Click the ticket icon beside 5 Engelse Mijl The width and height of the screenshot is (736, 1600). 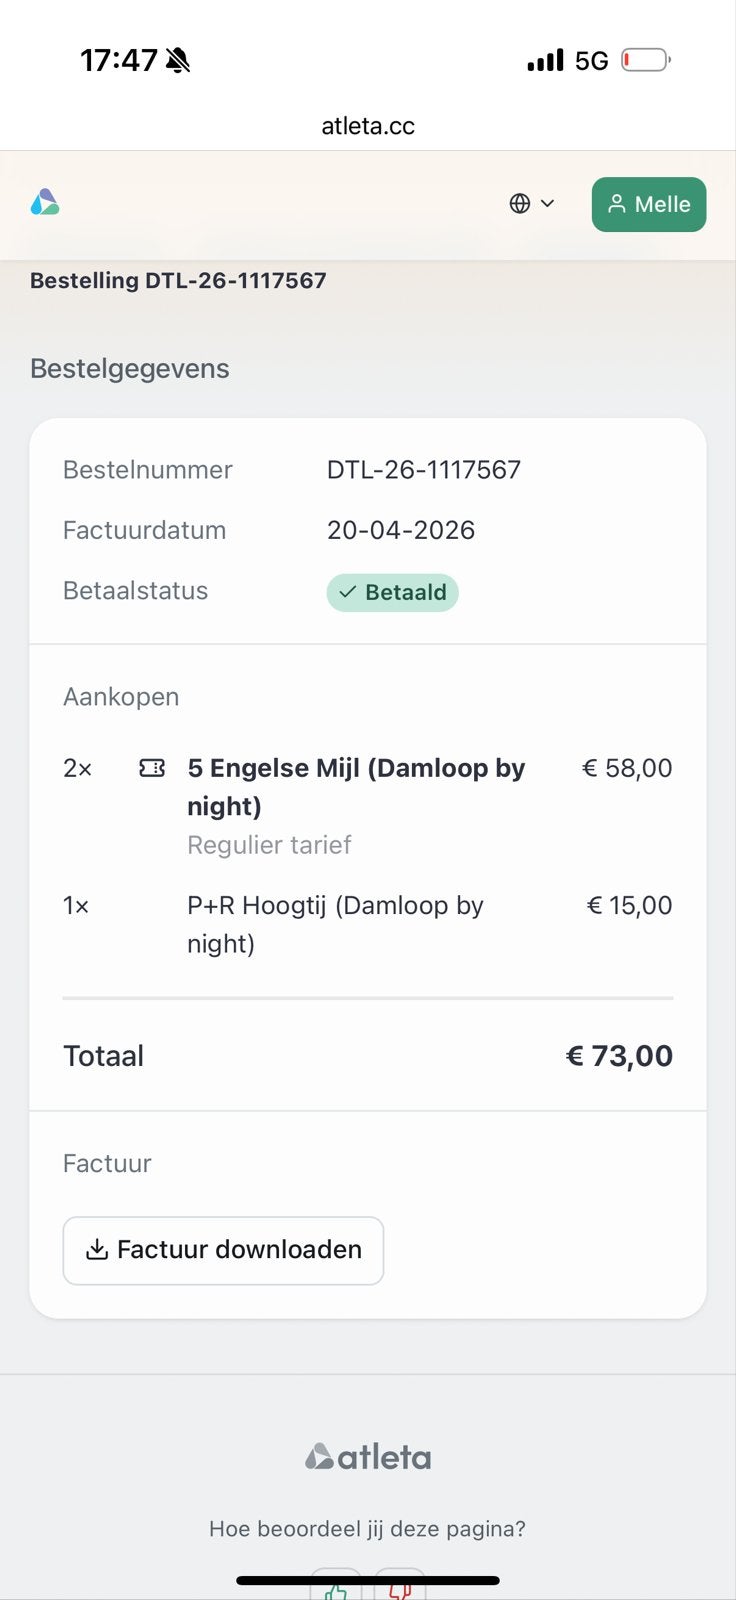[152, 768]
